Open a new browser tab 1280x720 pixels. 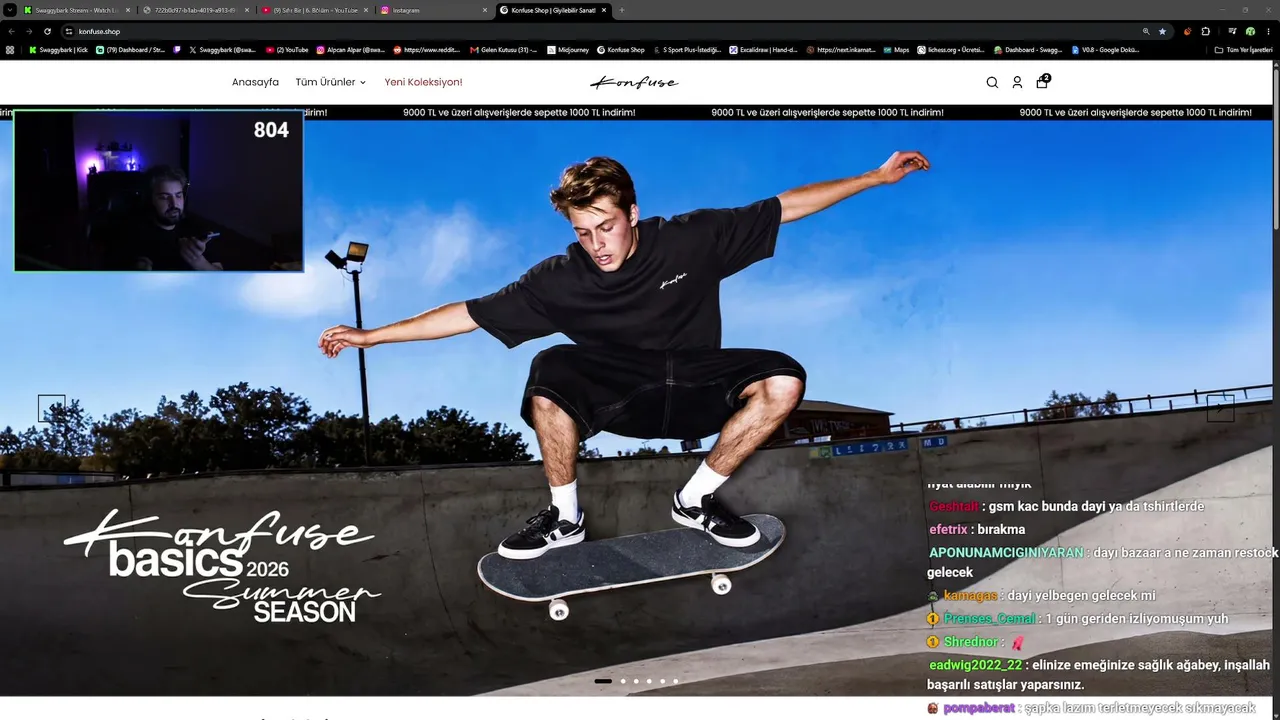coord(622,10)
